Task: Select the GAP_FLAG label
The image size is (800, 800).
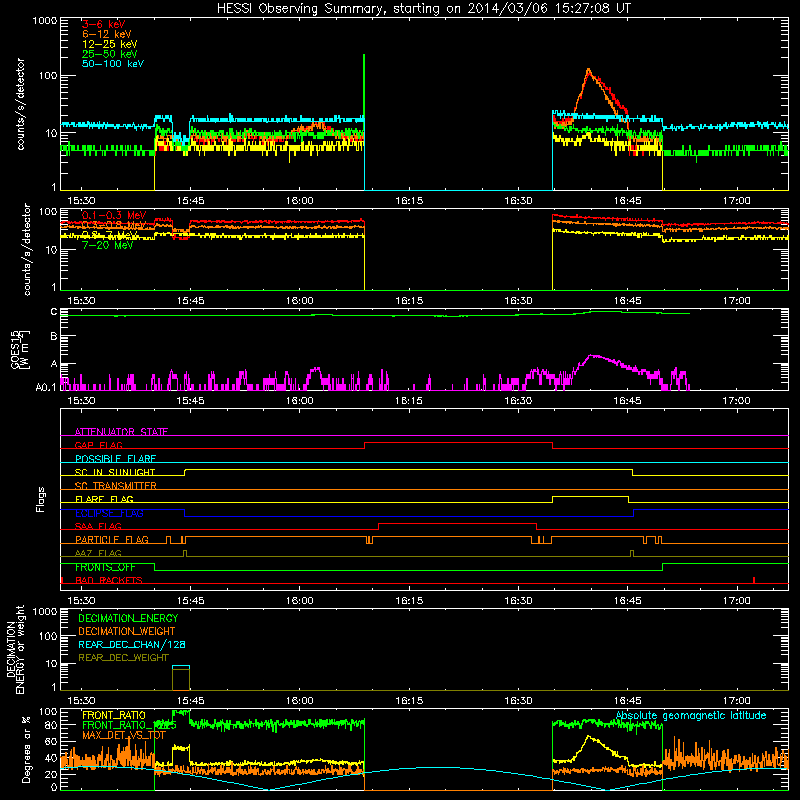Action: click(99, 445)
